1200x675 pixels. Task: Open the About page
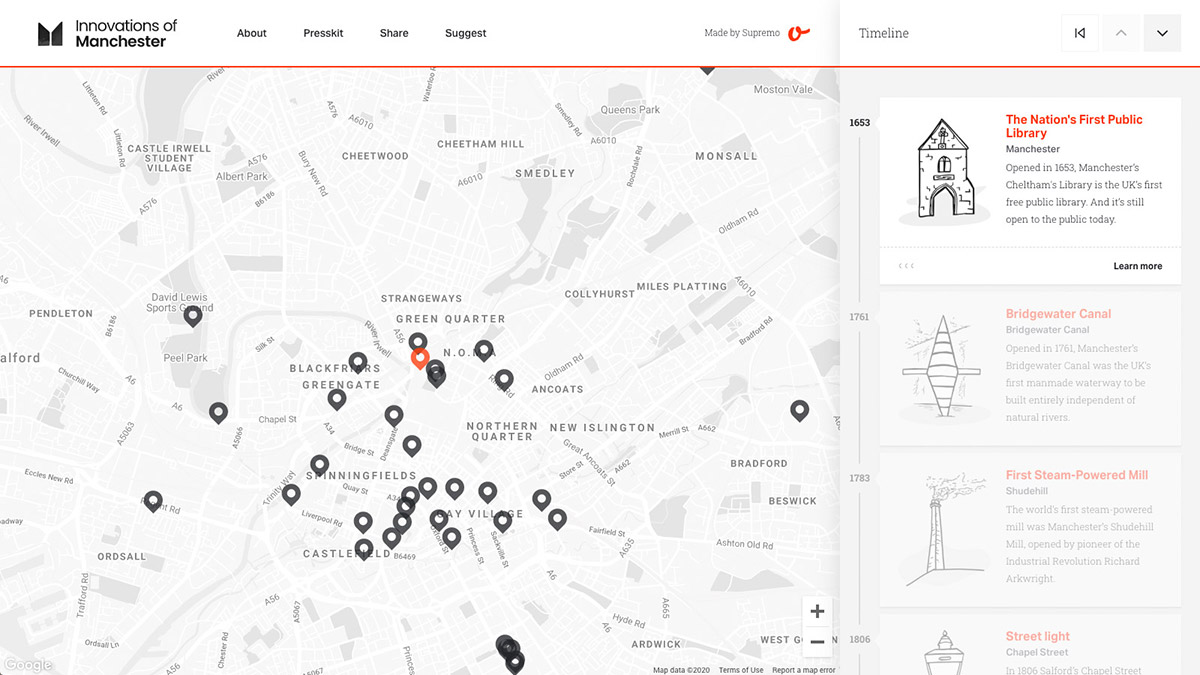252,33
